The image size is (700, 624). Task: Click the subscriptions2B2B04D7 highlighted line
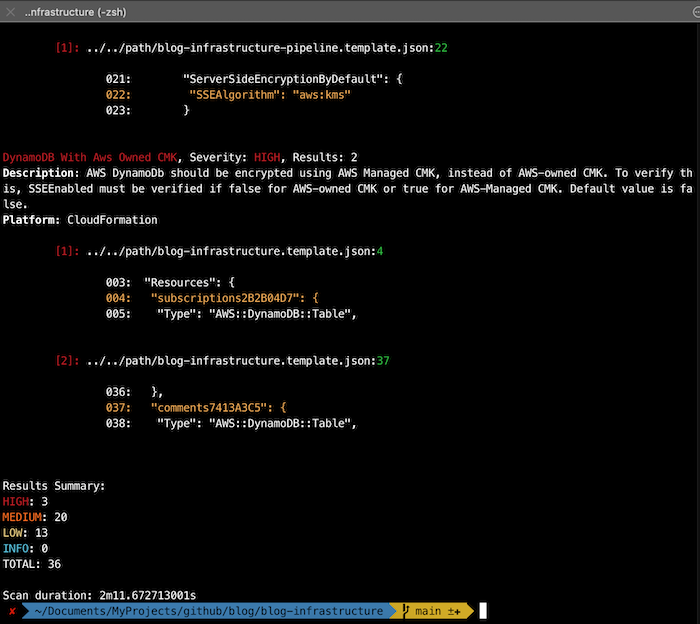tap(212, 298)
